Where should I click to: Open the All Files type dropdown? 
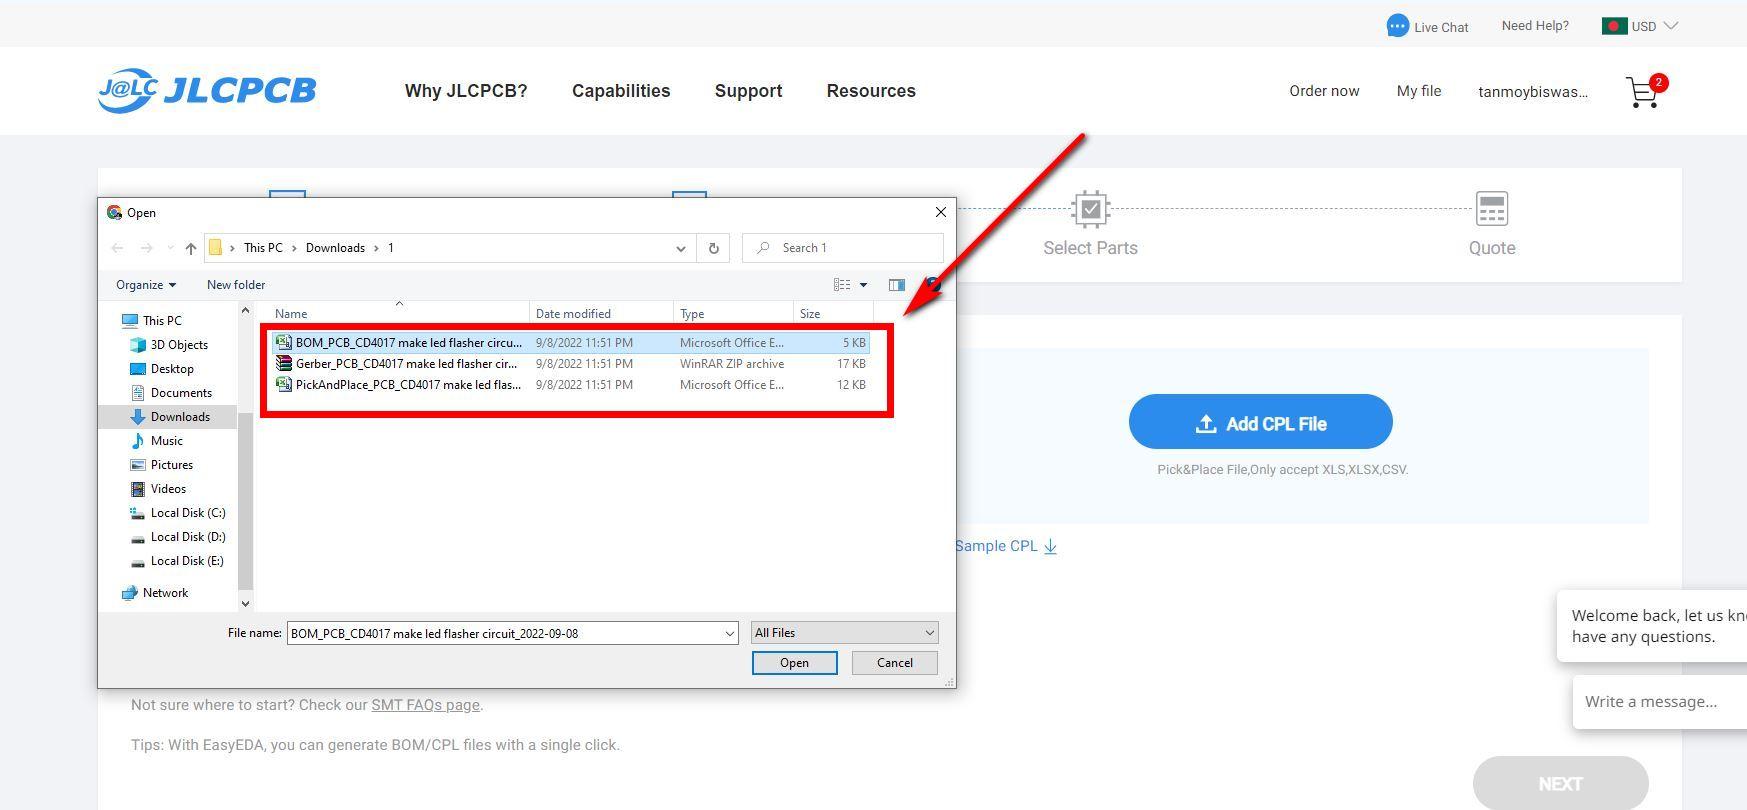[x=844, y=633]
